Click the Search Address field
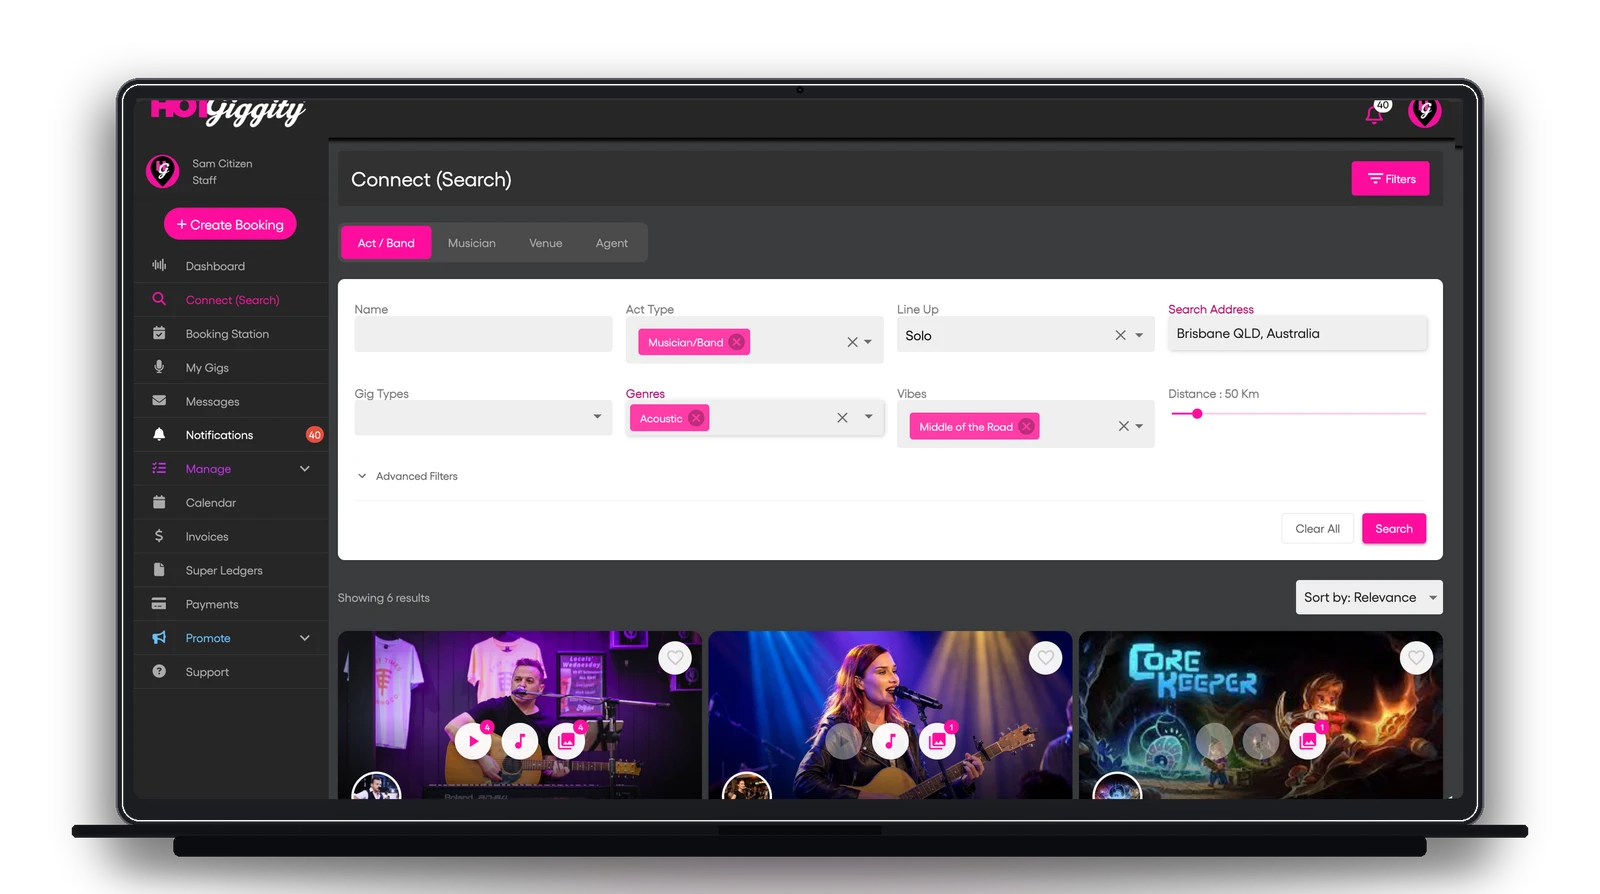The height and width of the screenshot is (894, 1600). pyautogui.click(x=1297, y=334)
